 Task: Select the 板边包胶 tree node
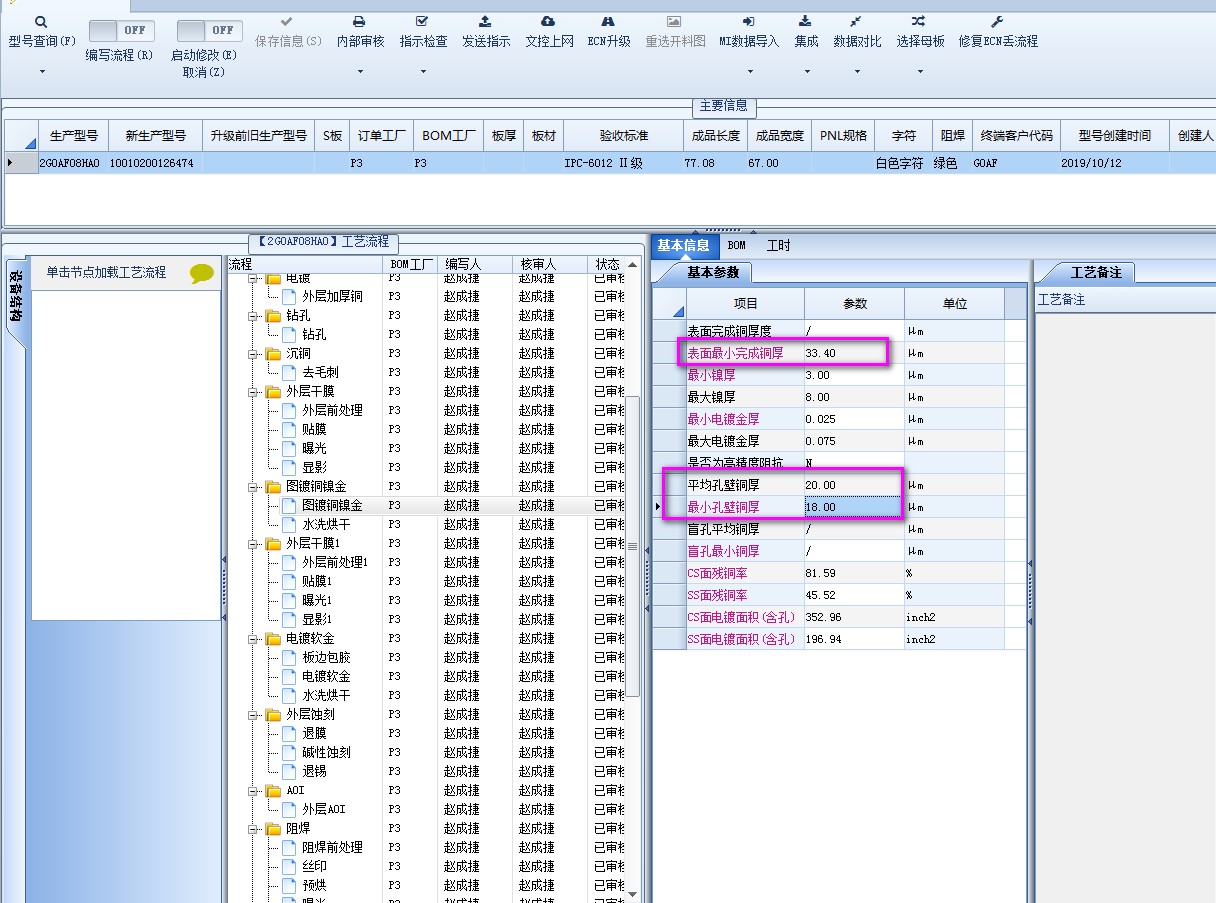326,657
